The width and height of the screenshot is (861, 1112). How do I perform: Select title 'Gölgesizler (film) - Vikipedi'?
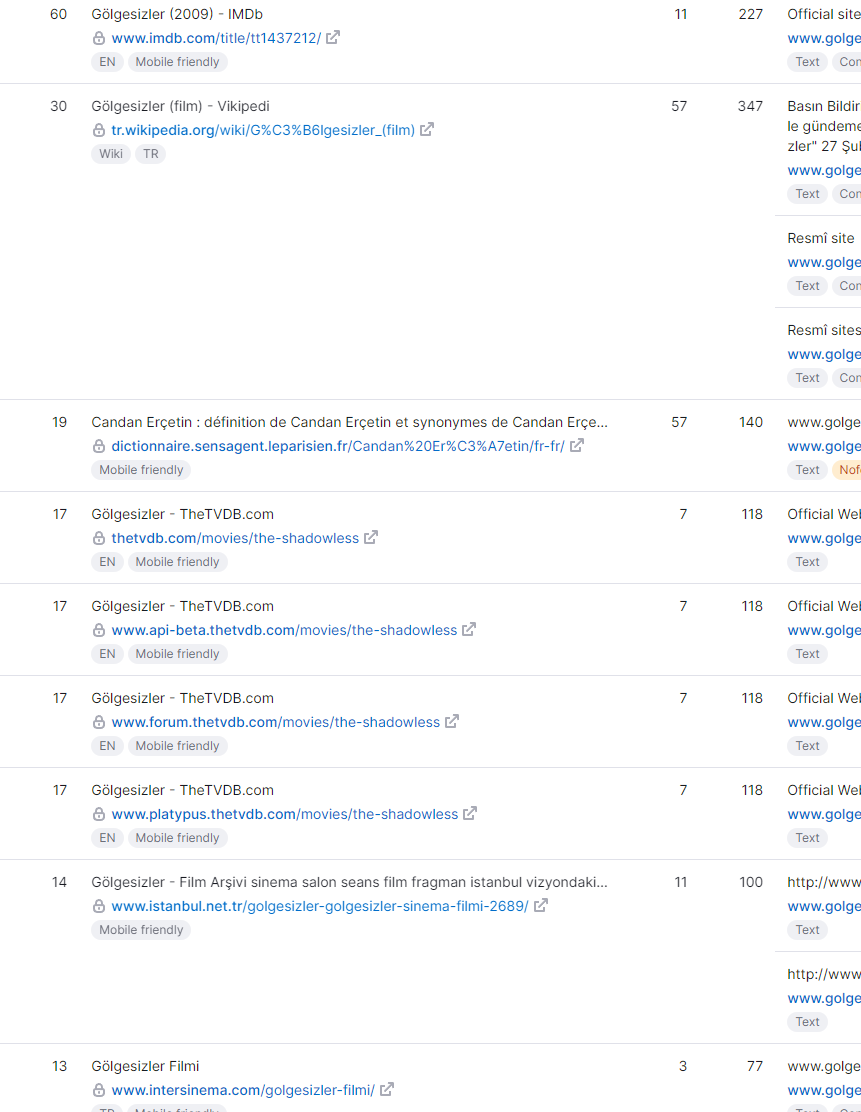point(181,106)
